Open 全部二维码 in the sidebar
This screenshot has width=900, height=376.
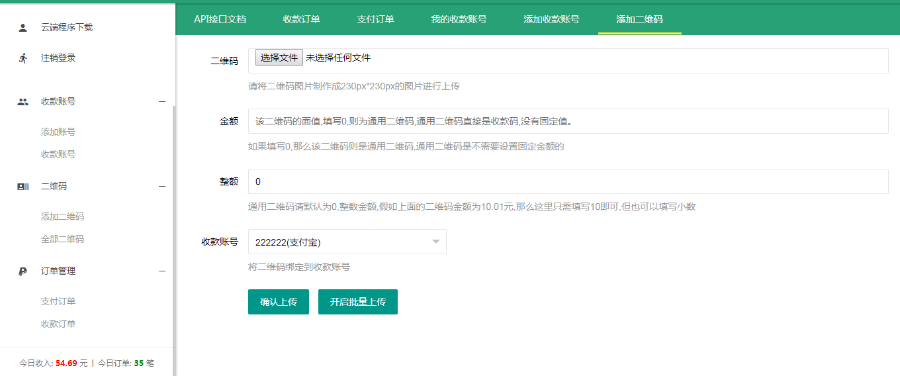pyautogui.click(x=62, y=239)
